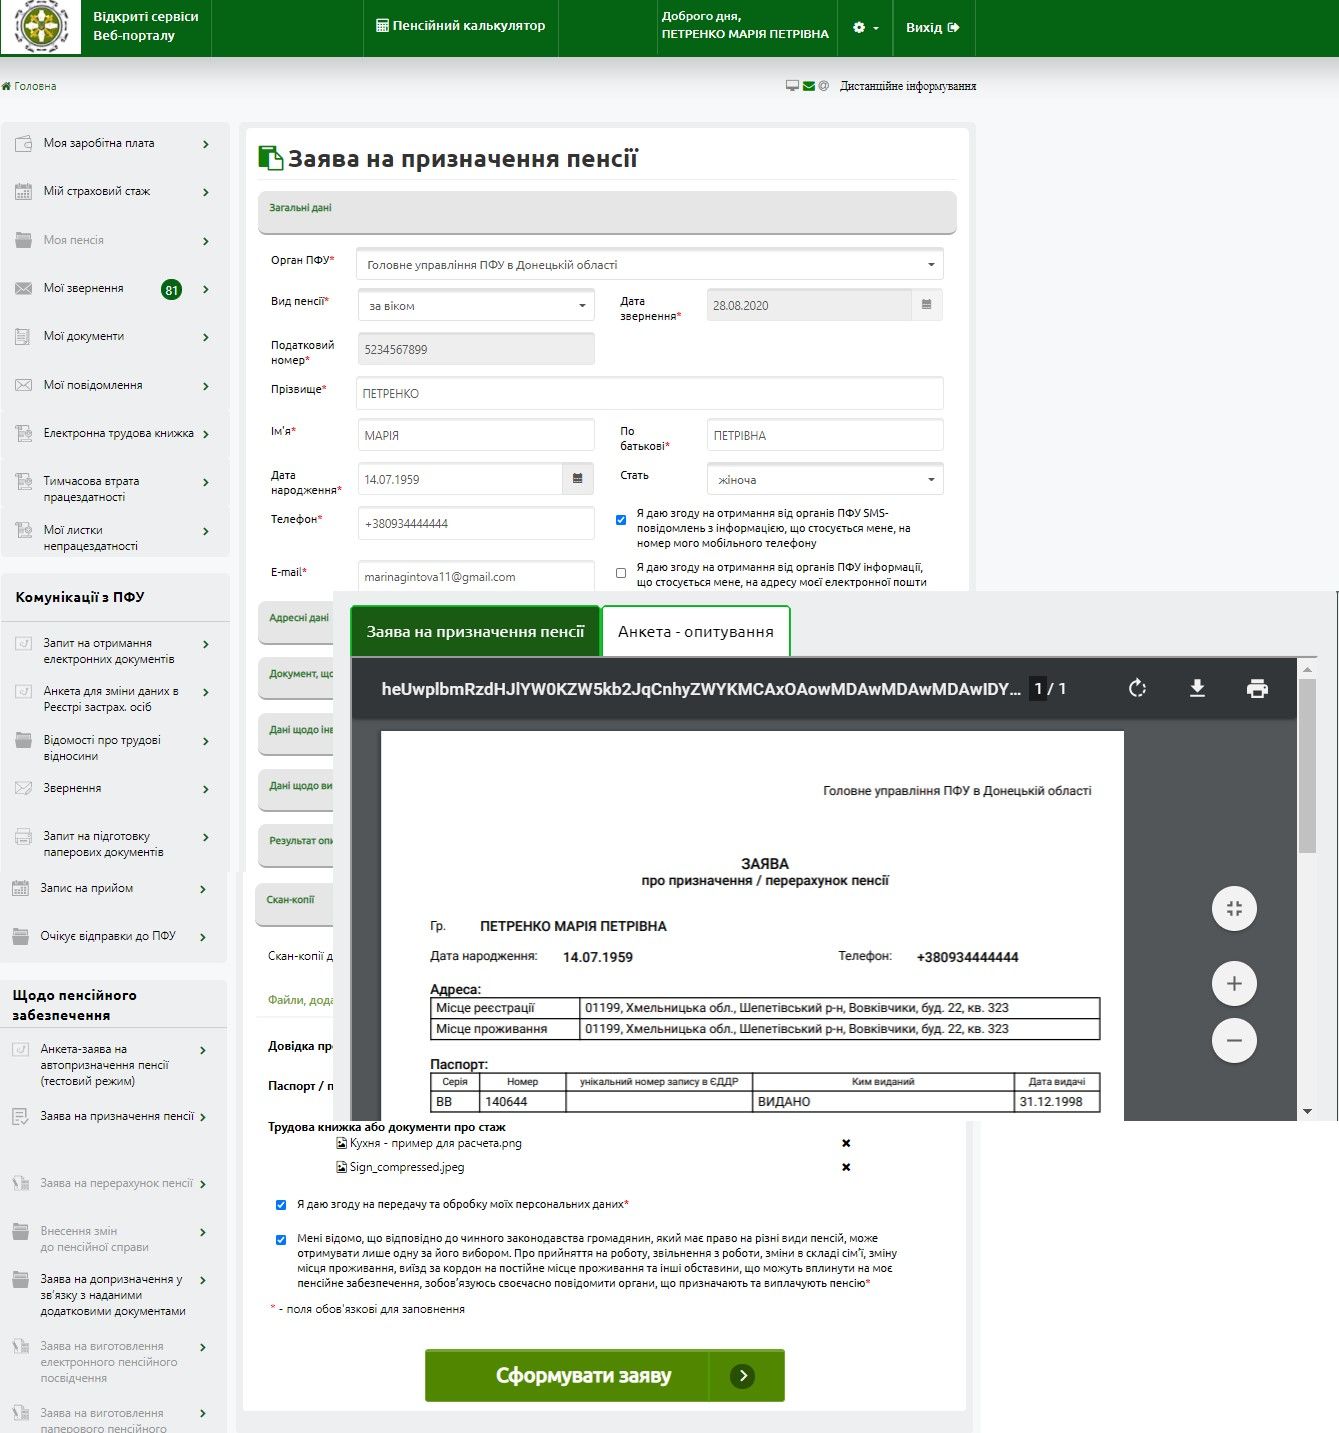Print the pension application PDF
This screenshot has width=1339, height=1433.
coord(1257,688)
